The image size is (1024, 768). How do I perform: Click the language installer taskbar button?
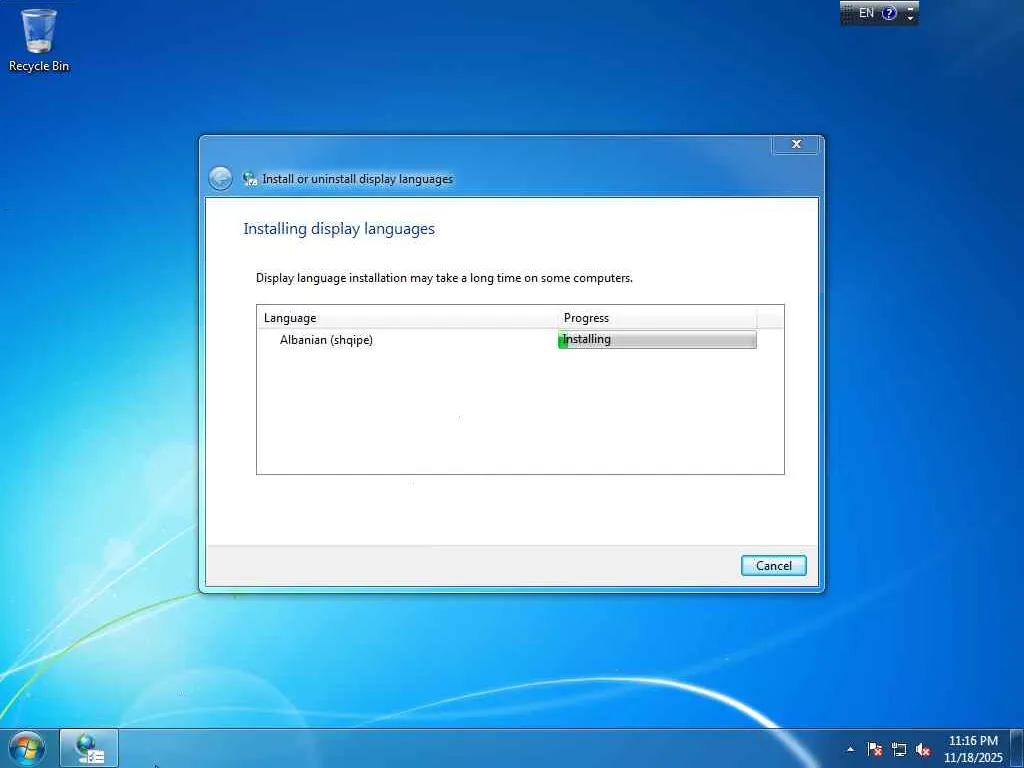coord(89,748)
